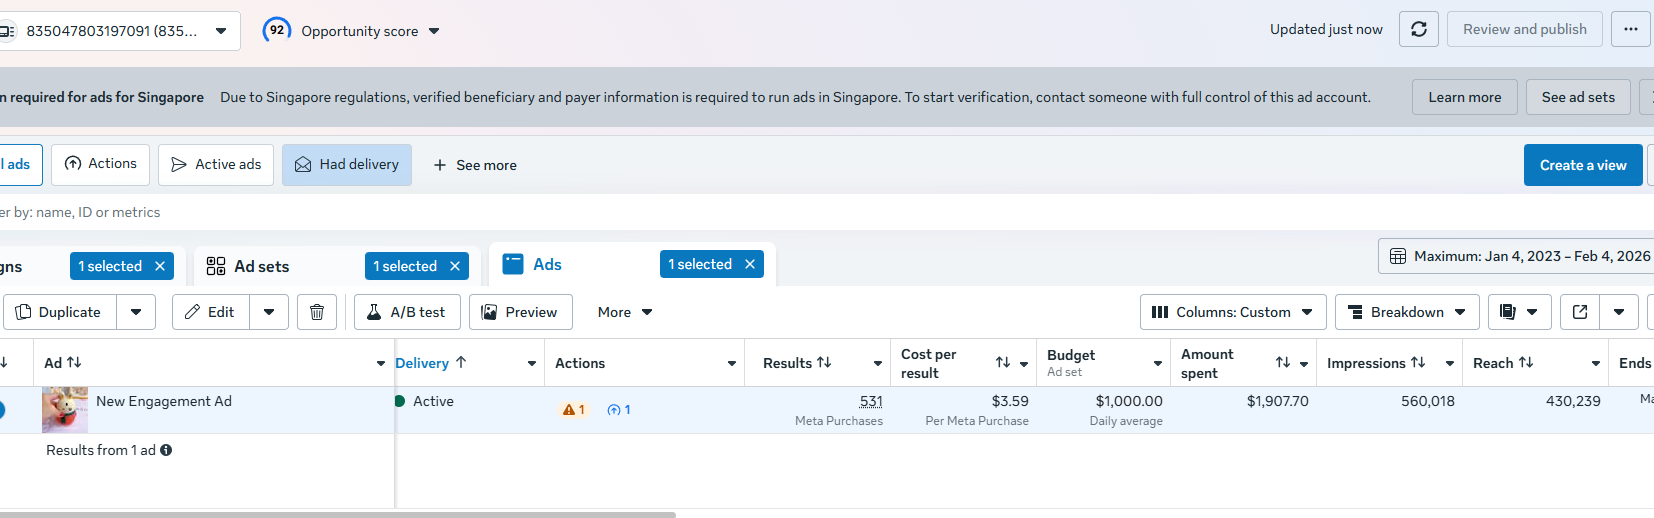The height and width of the screenshot is (518, 1654).
Task: Clear the Ads 1 selected filter
Action: click(750, 264)
